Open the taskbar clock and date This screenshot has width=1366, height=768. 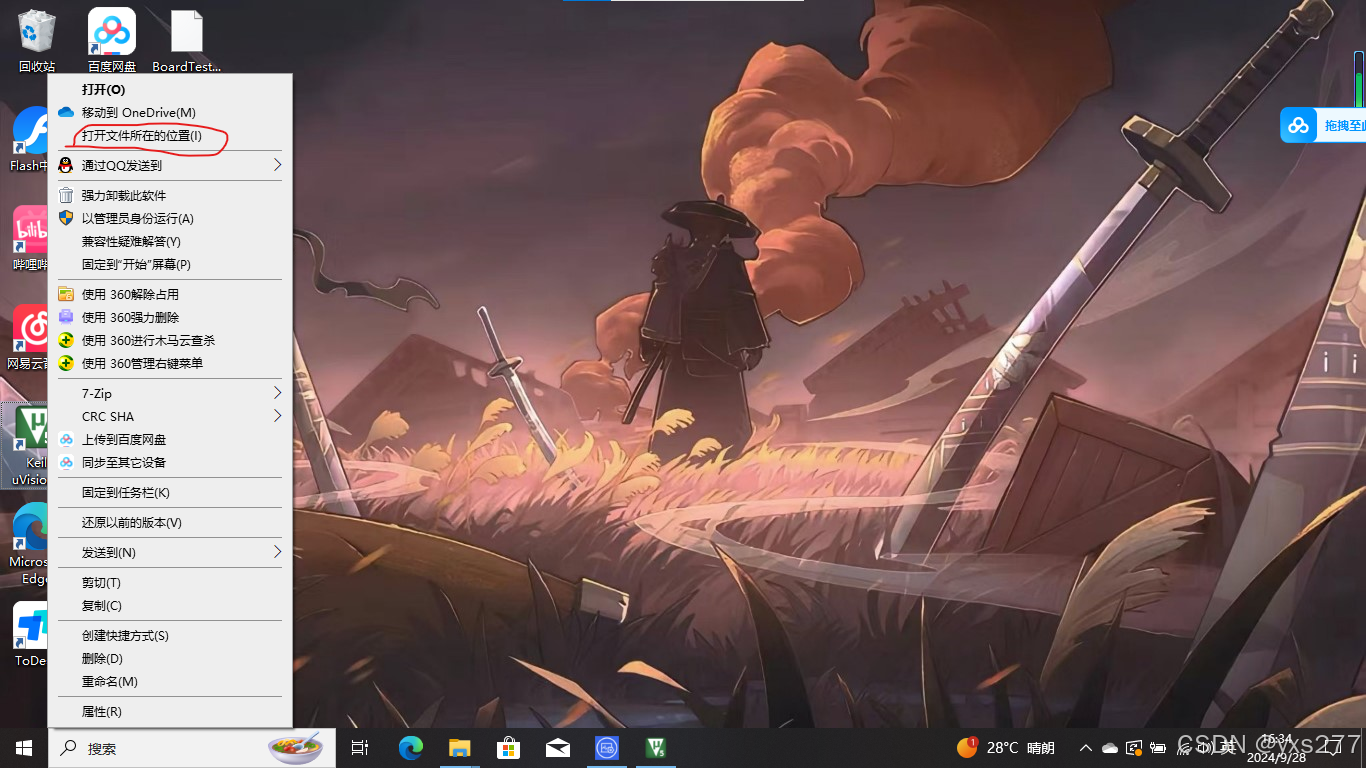pyautogui.click(x=1275, y=748)
